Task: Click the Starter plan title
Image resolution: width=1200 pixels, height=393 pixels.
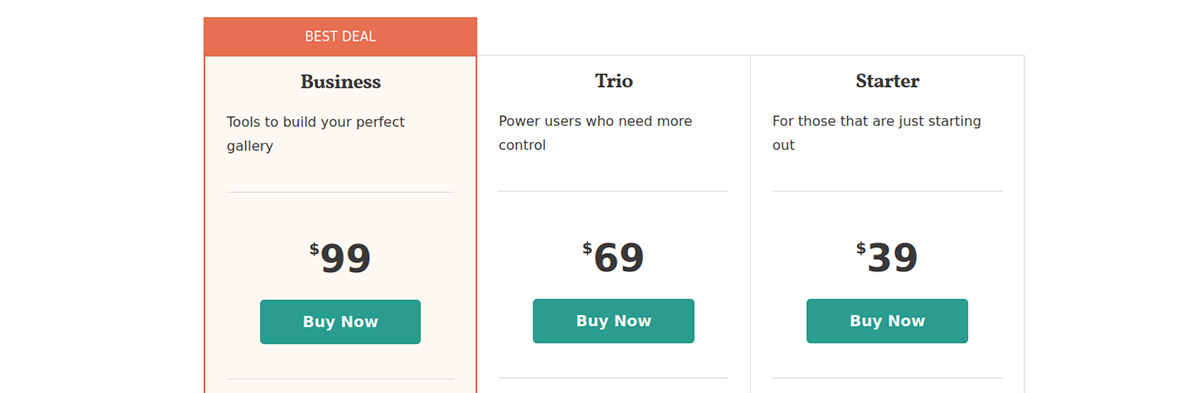Action: click(887, 81)
